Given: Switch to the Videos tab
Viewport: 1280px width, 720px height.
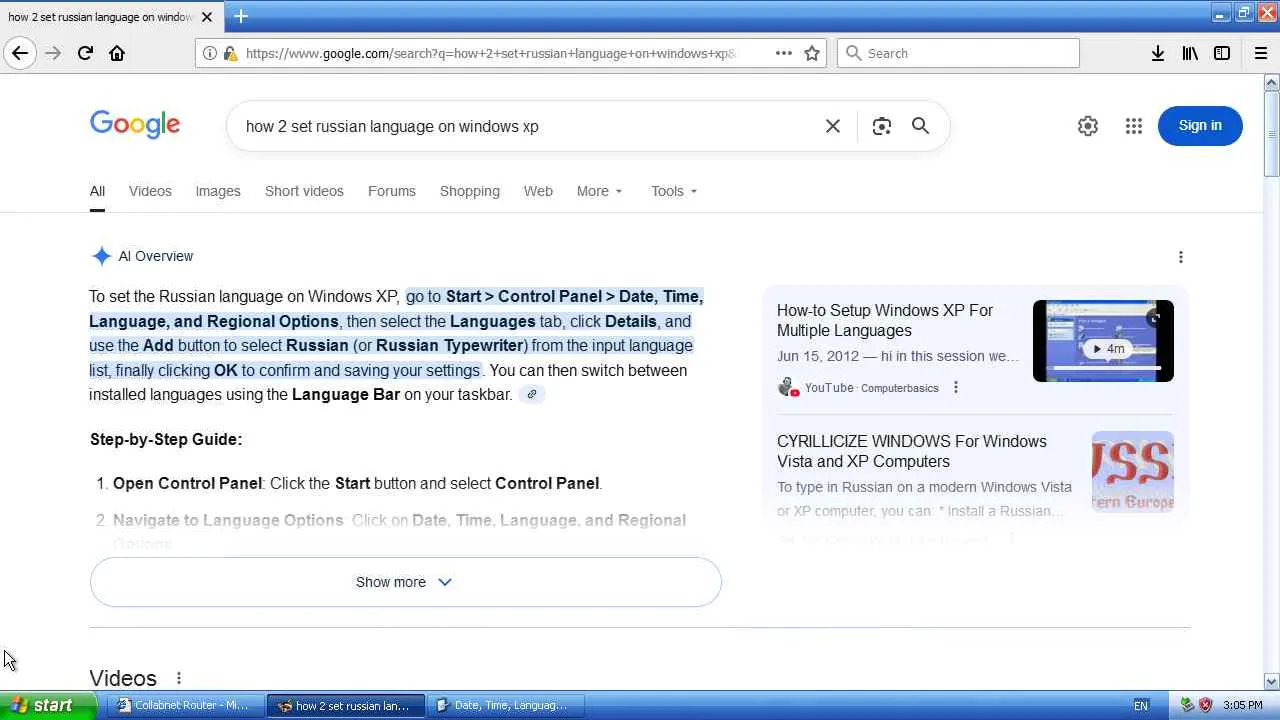Looking at the screenshot, I should 150,191.
